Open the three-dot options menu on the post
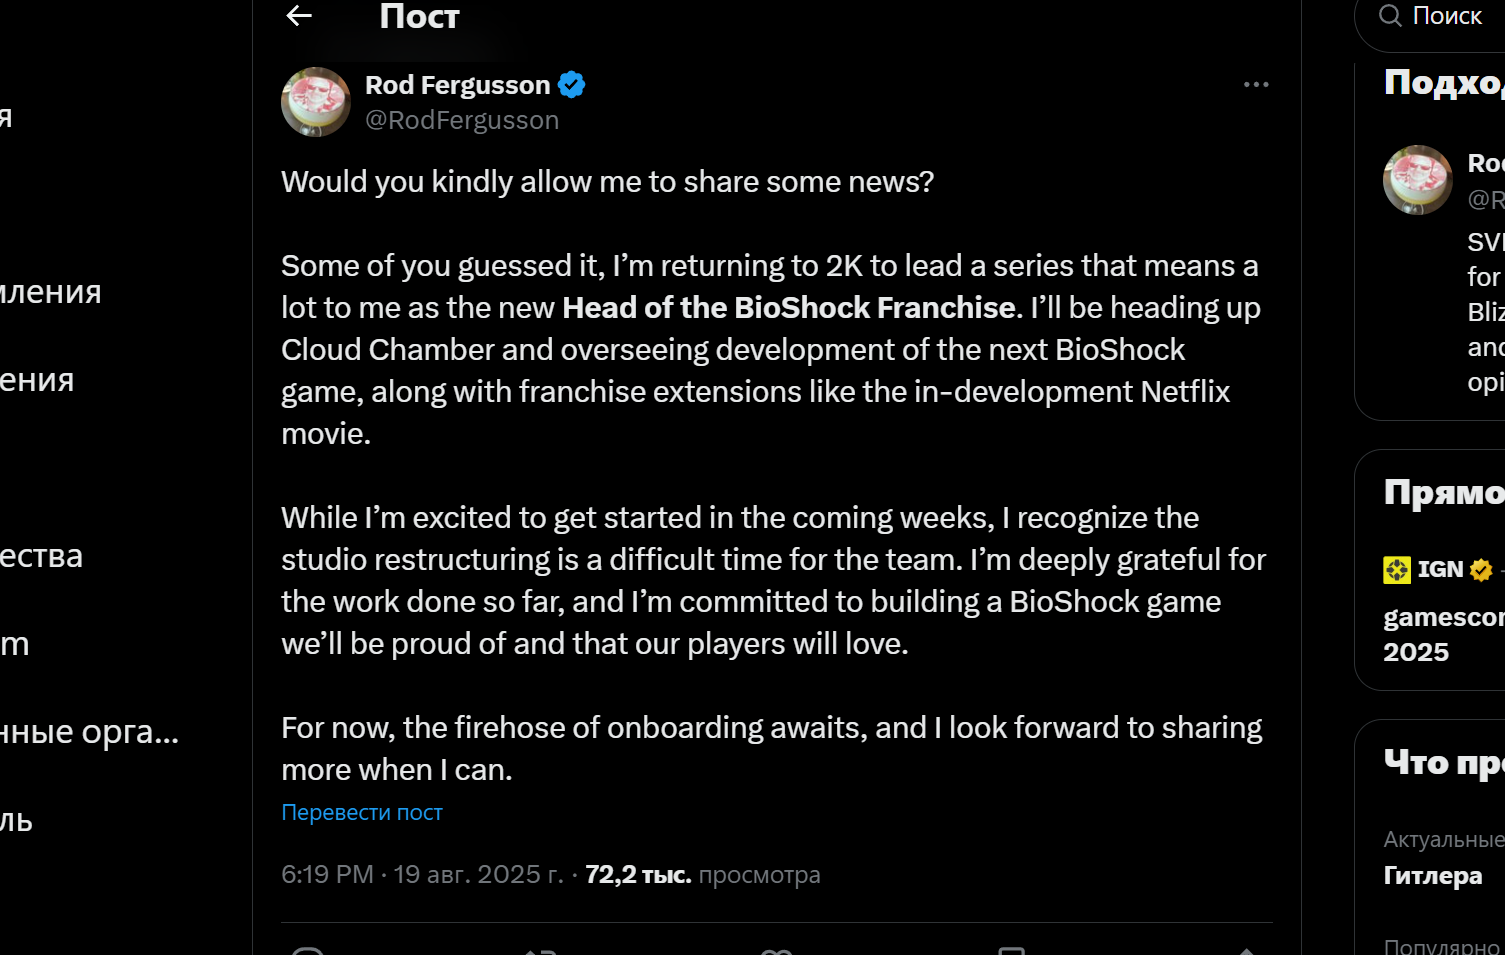 [1256, 84]
